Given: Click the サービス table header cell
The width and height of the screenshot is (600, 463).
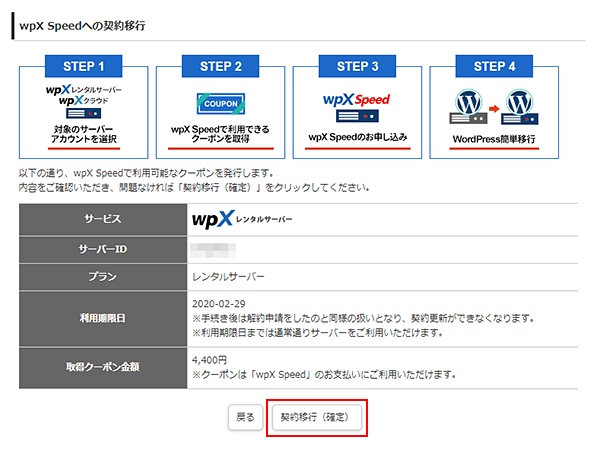Looking at the screenshot, I should (x=103, y=219).
